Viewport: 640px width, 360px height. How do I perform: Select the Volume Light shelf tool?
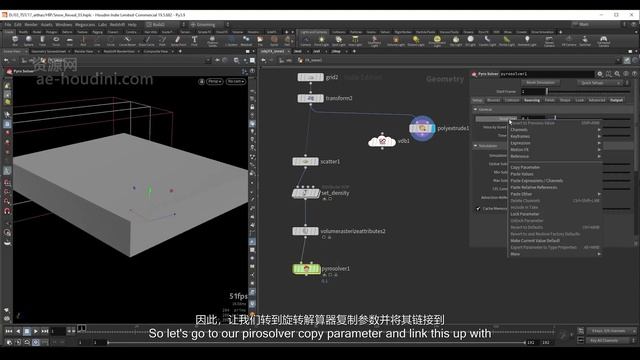396,41
